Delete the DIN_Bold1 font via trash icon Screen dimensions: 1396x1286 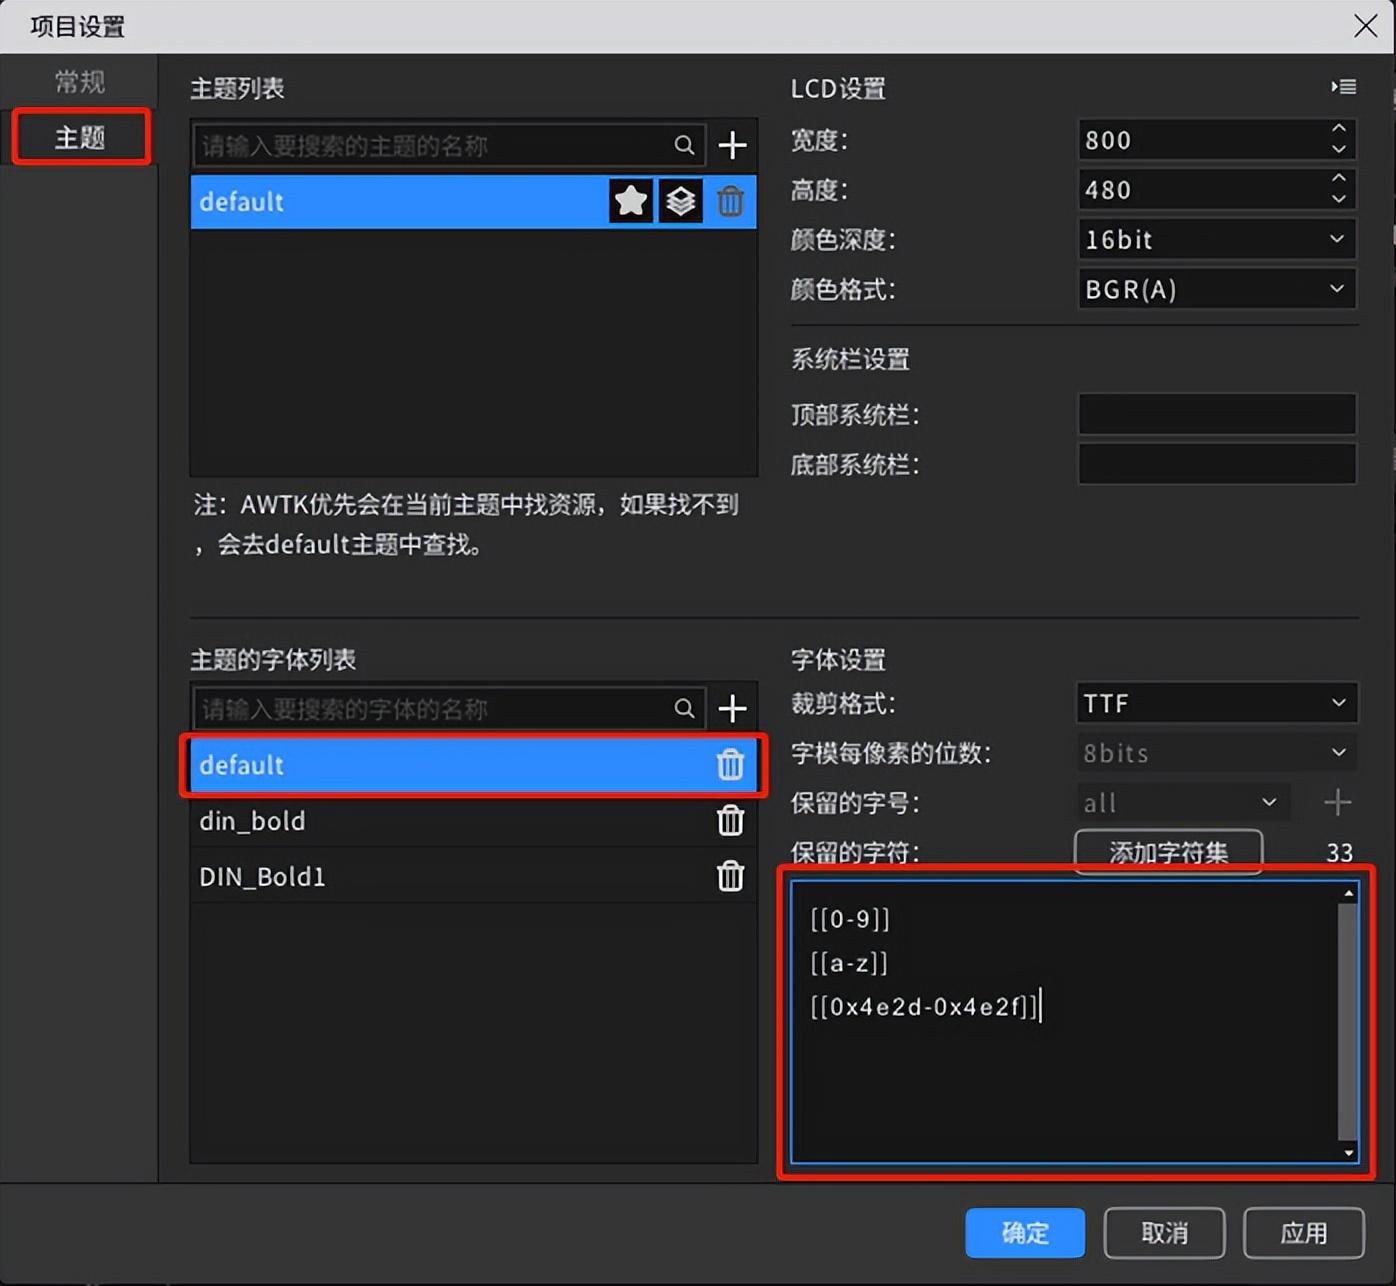[x=731, y=876]
